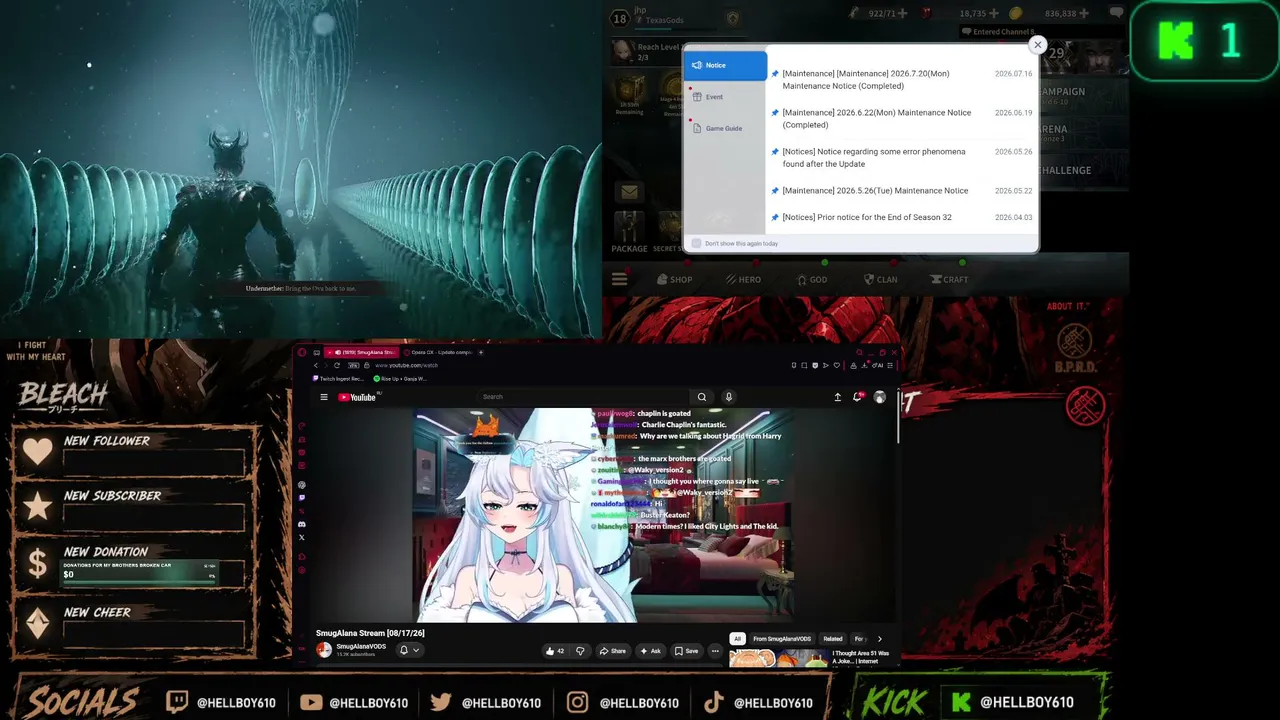This screenshot has height=720, width=1280.
Task: Open more actions ellipsis under video
Action: pos(715,651)
